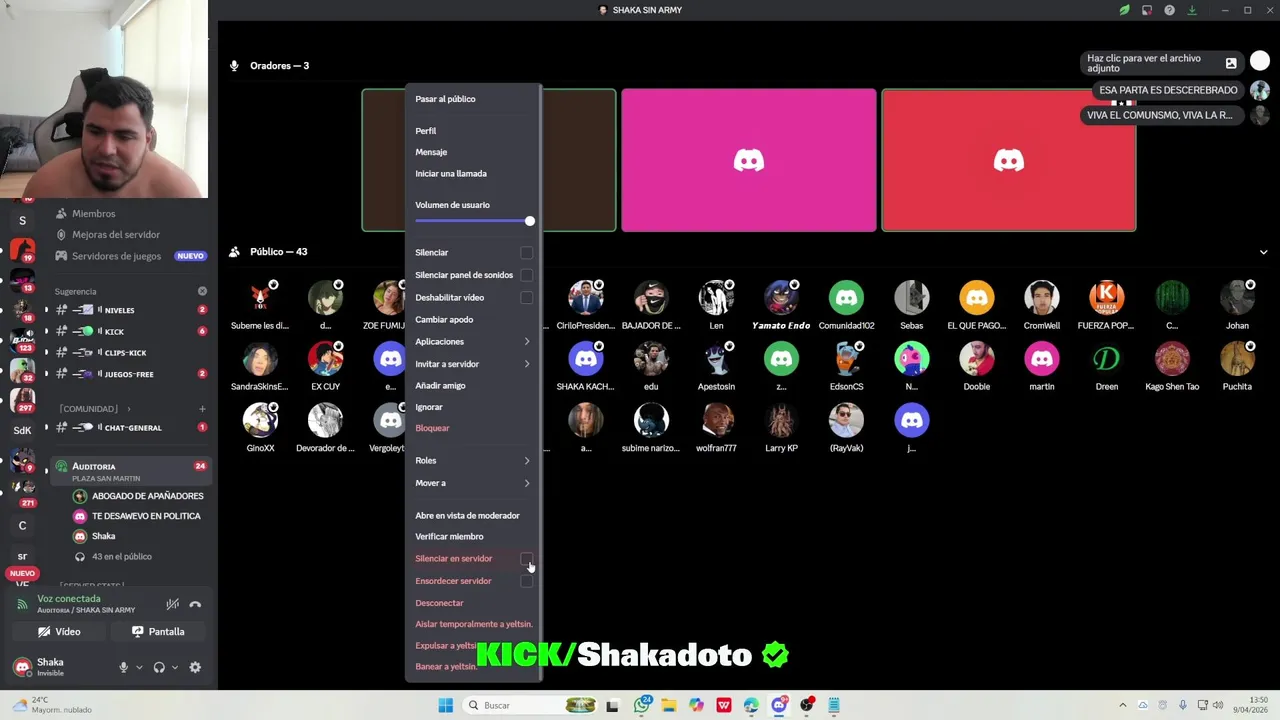Expand the Invitar a servidor submenu
This screenshot has height=720, width=1280.
(x=473, y=364)
